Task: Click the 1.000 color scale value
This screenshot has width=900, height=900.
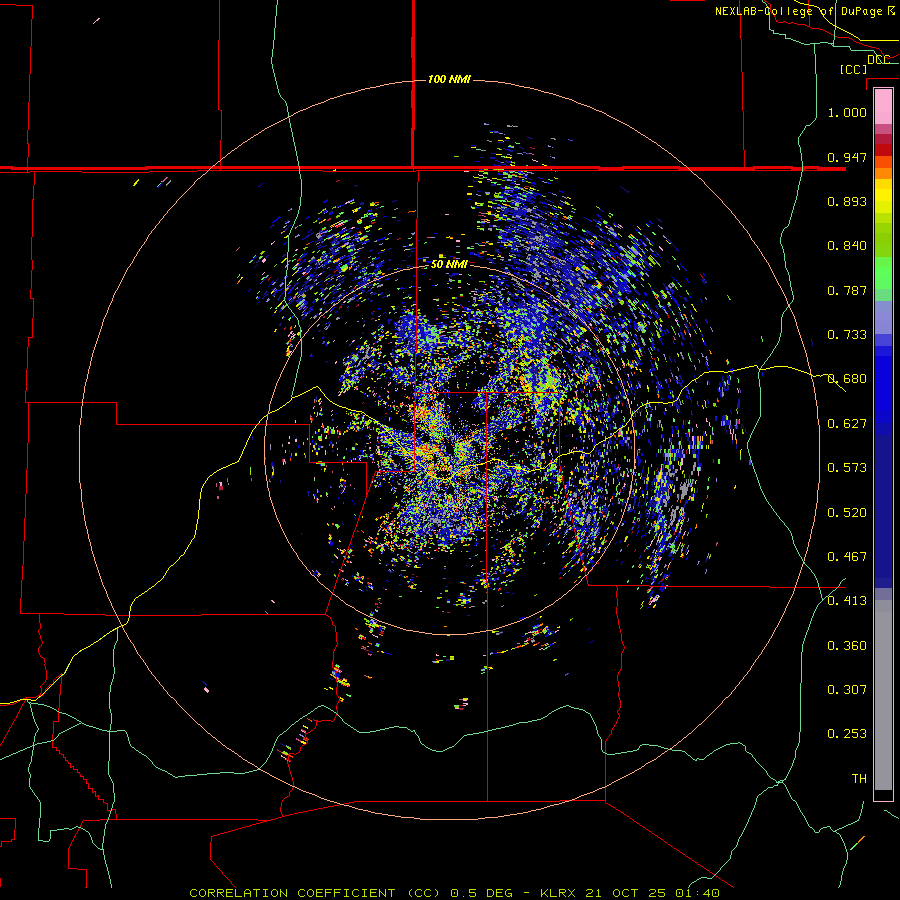Action: coord(847,112)
